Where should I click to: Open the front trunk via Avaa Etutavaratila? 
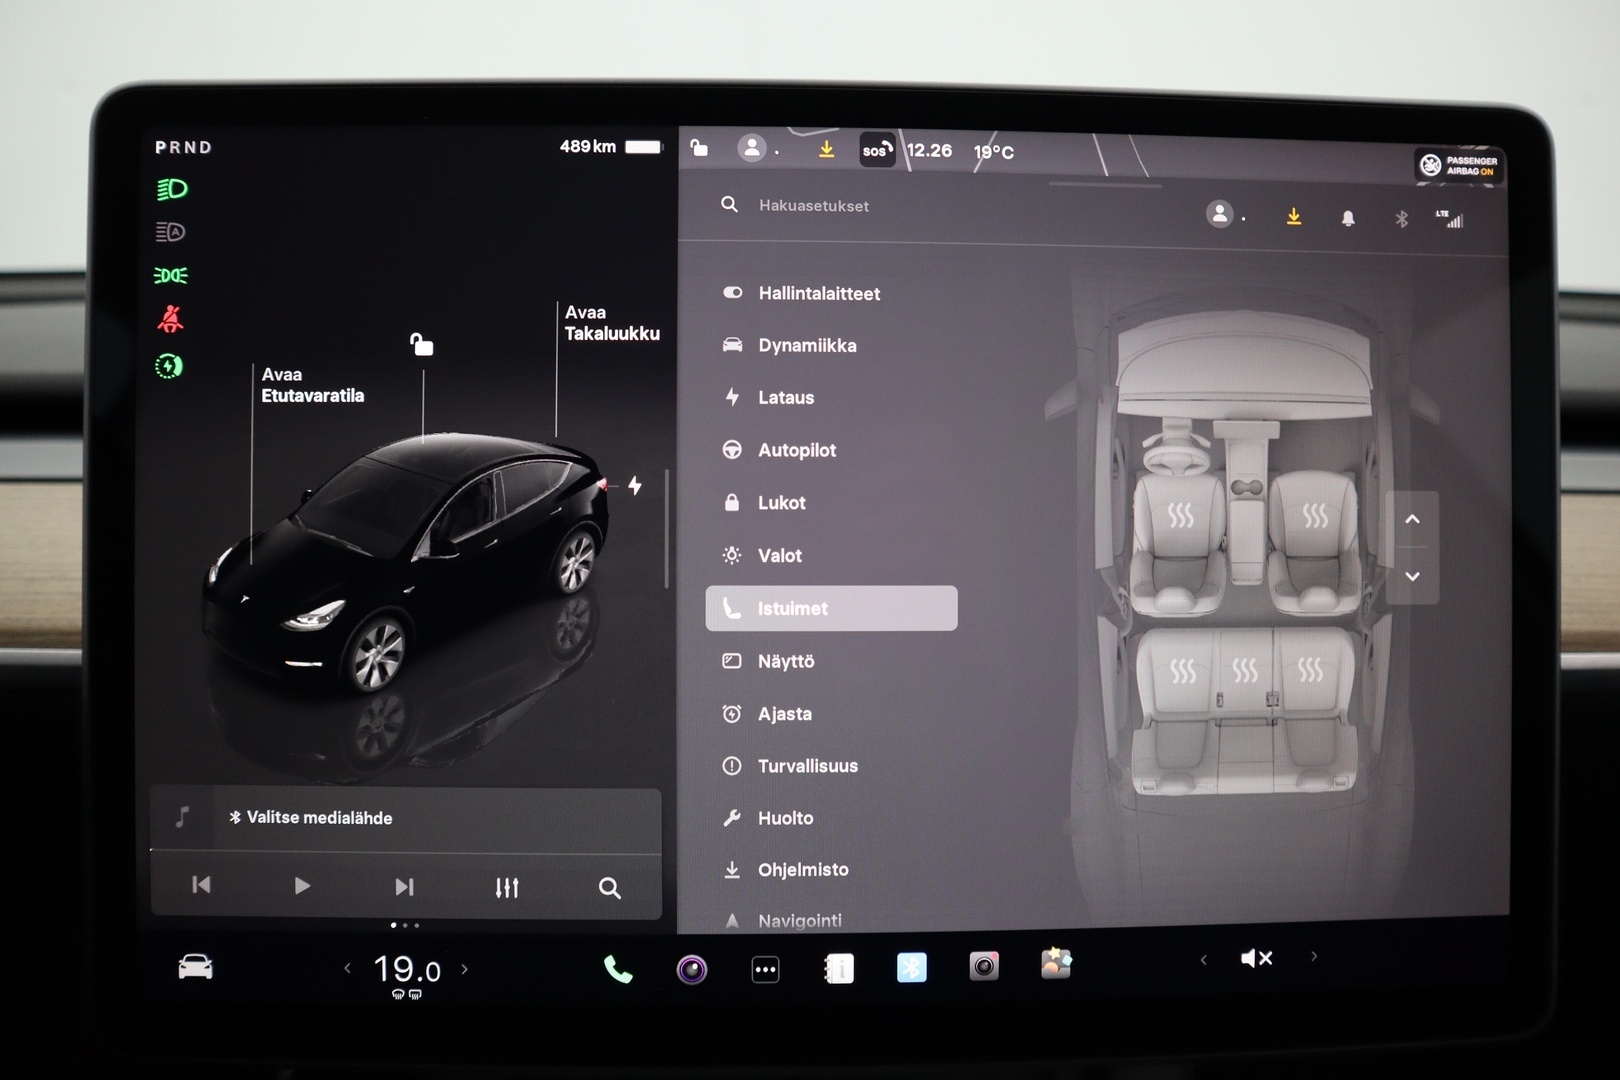pyautogui.click(x=312, y=384)
